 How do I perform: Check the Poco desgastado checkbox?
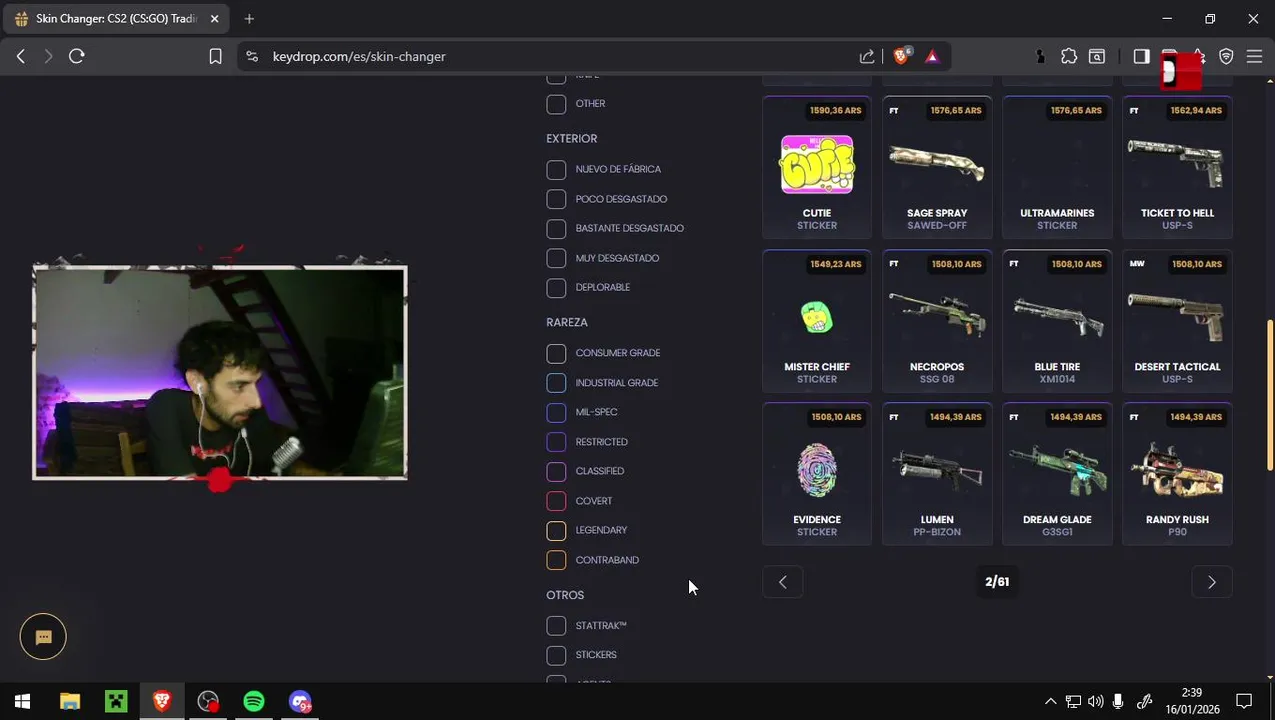556,199
